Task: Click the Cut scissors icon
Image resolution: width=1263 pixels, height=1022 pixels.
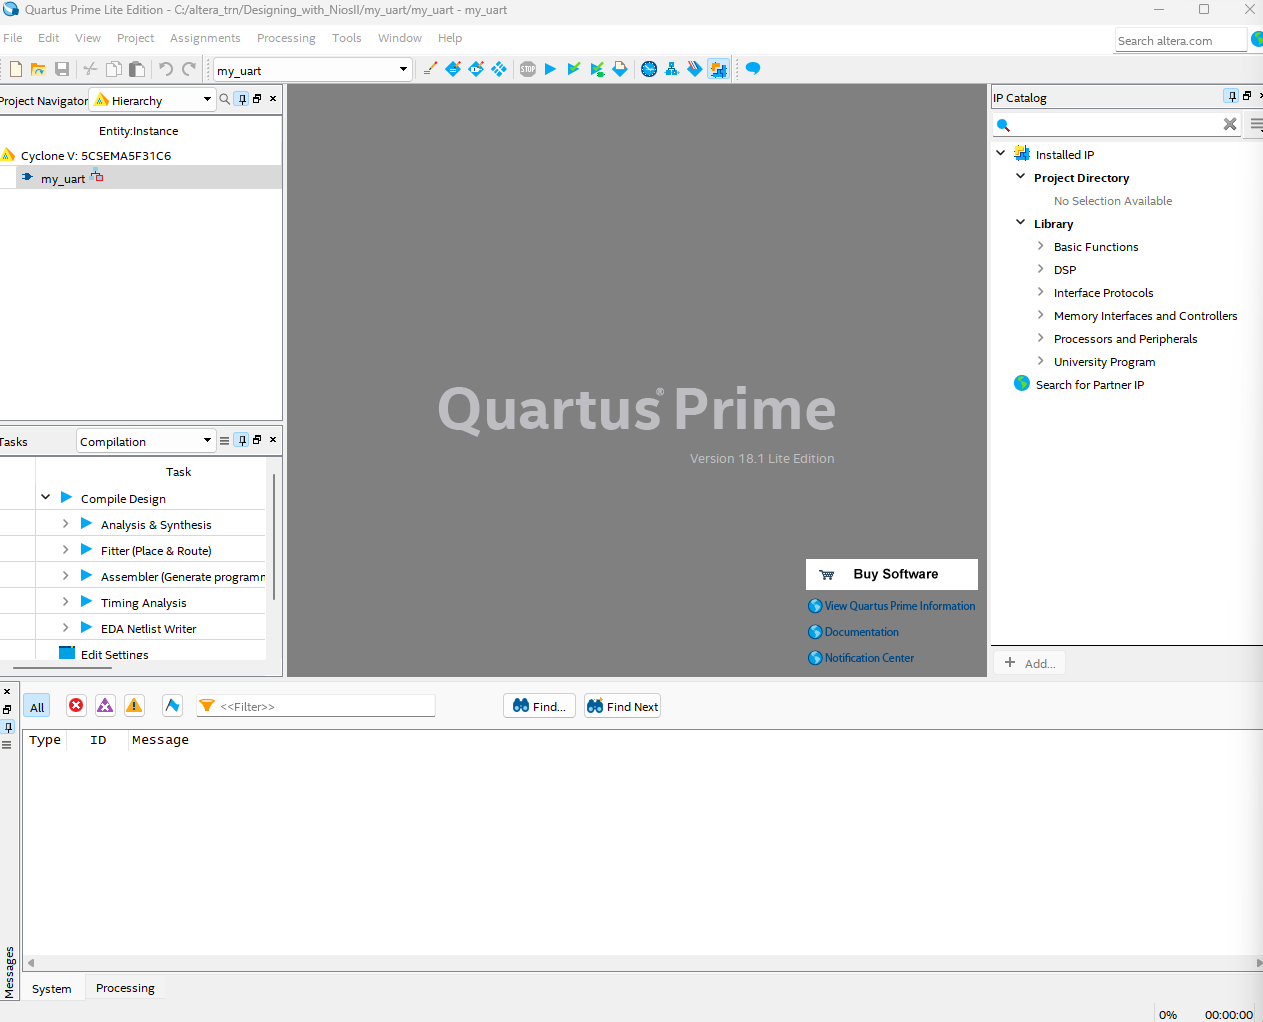Action: (x=90, y=69)
